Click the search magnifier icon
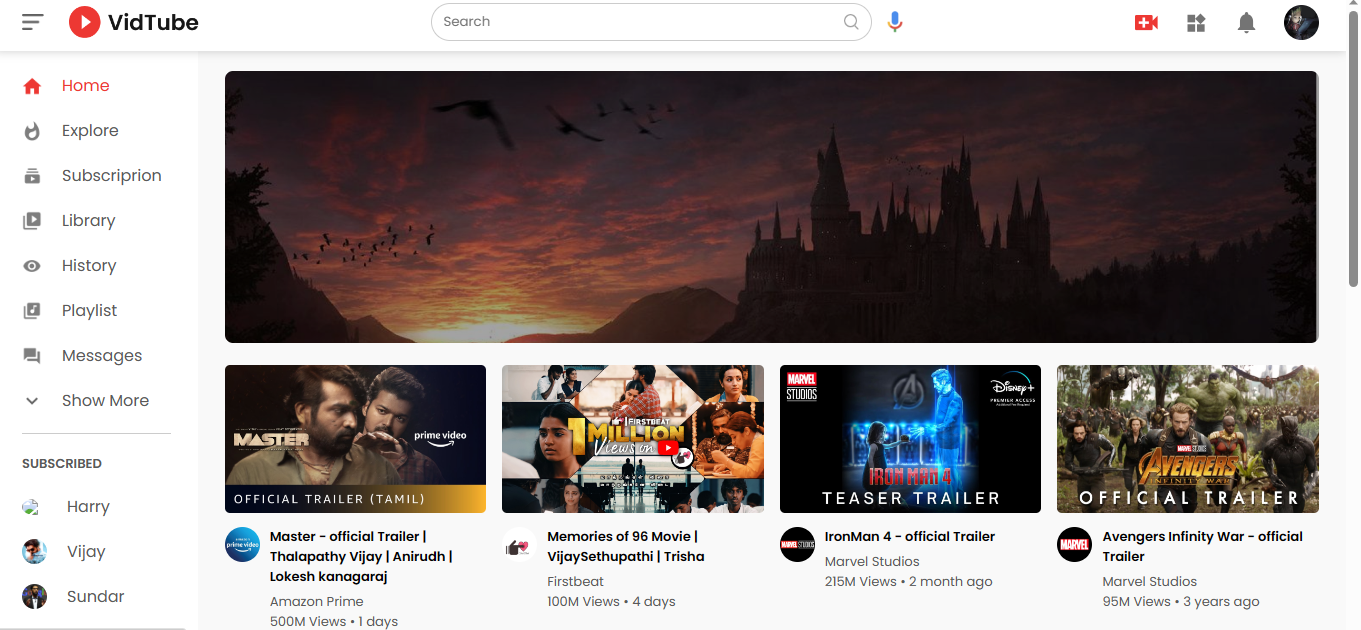Viewport: 1361px width, 630px height. coord(851,22)
